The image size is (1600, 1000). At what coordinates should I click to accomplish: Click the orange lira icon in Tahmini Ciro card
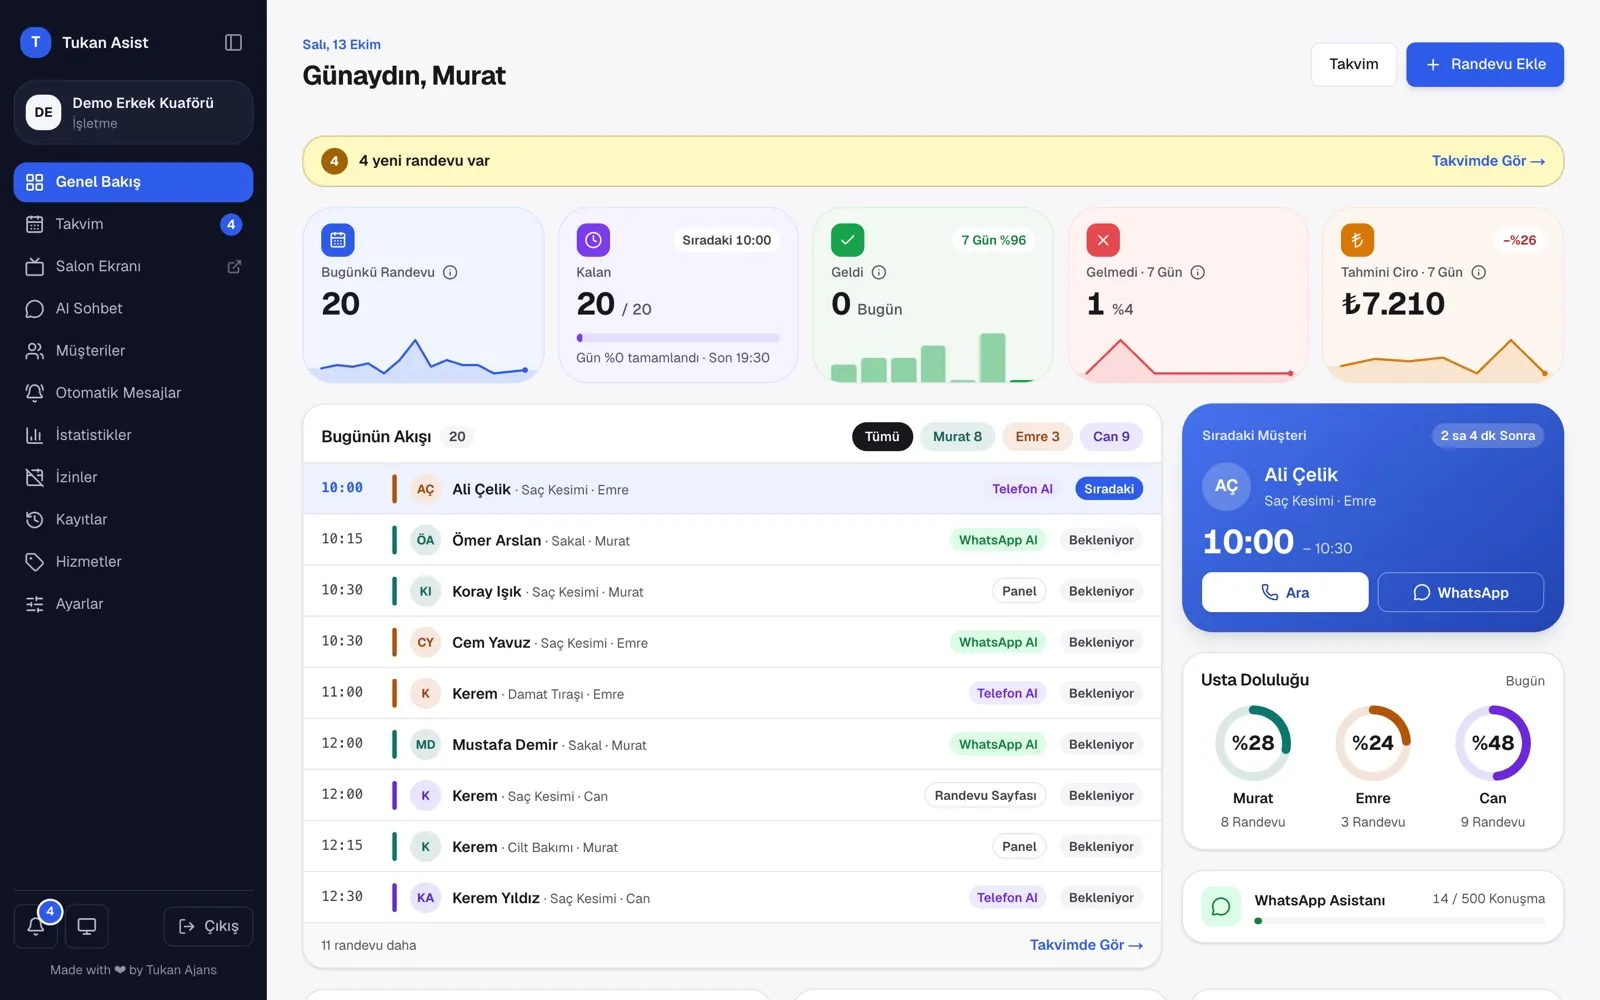[1358, 240]
